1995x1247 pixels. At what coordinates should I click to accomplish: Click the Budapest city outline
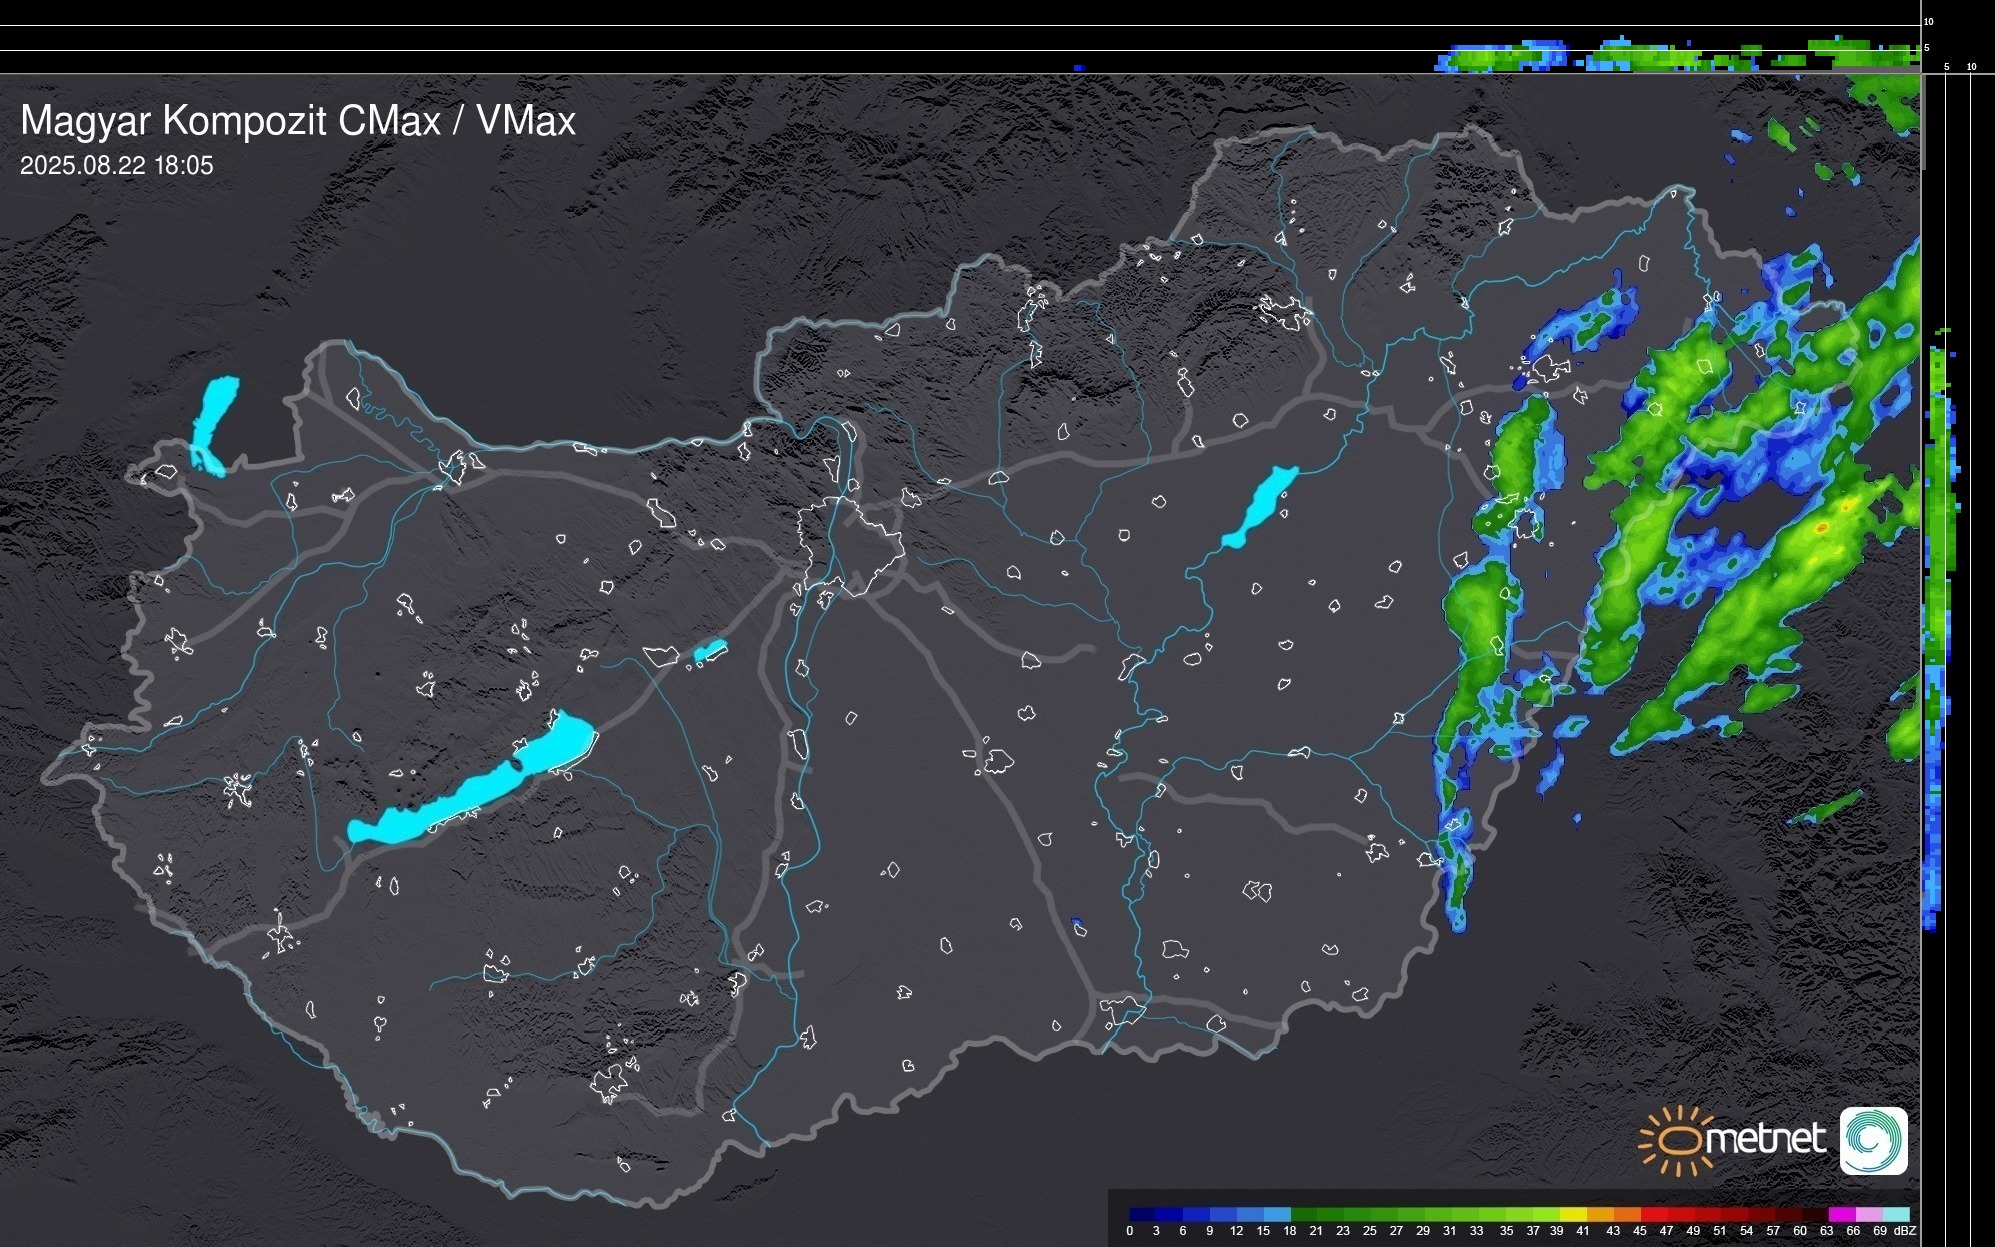(x=850, y=545)
